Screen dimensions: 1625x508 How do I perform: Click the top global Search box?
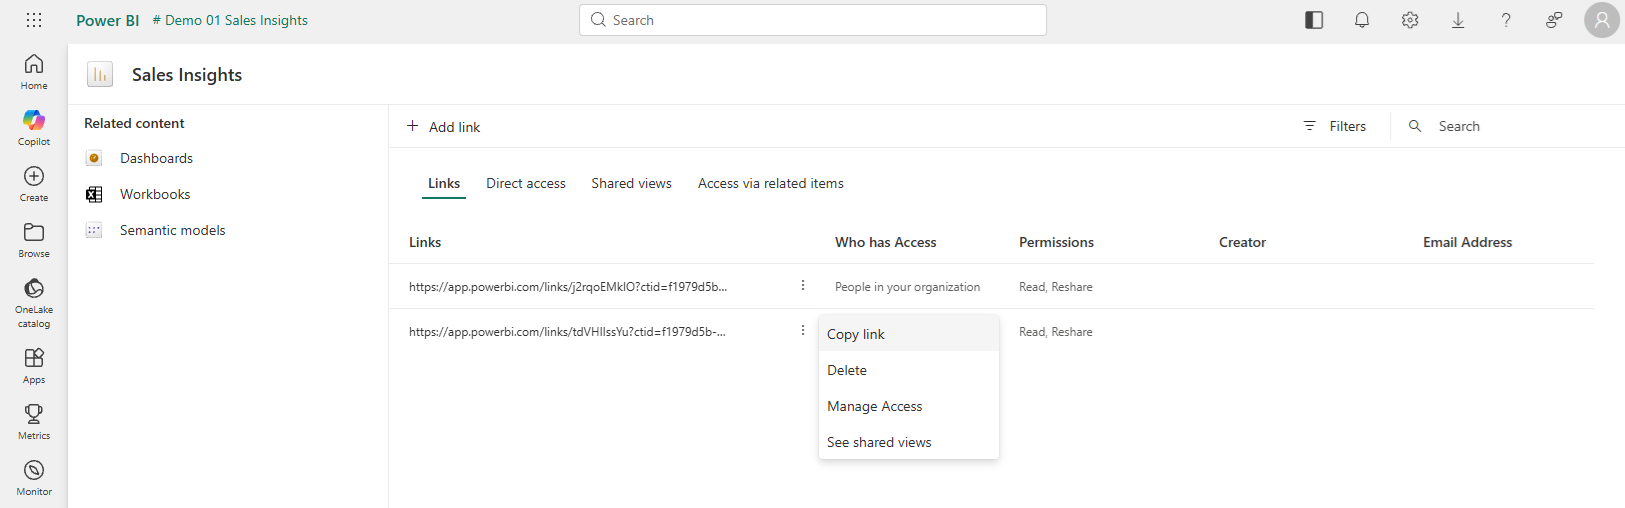[x=812, y=20]
